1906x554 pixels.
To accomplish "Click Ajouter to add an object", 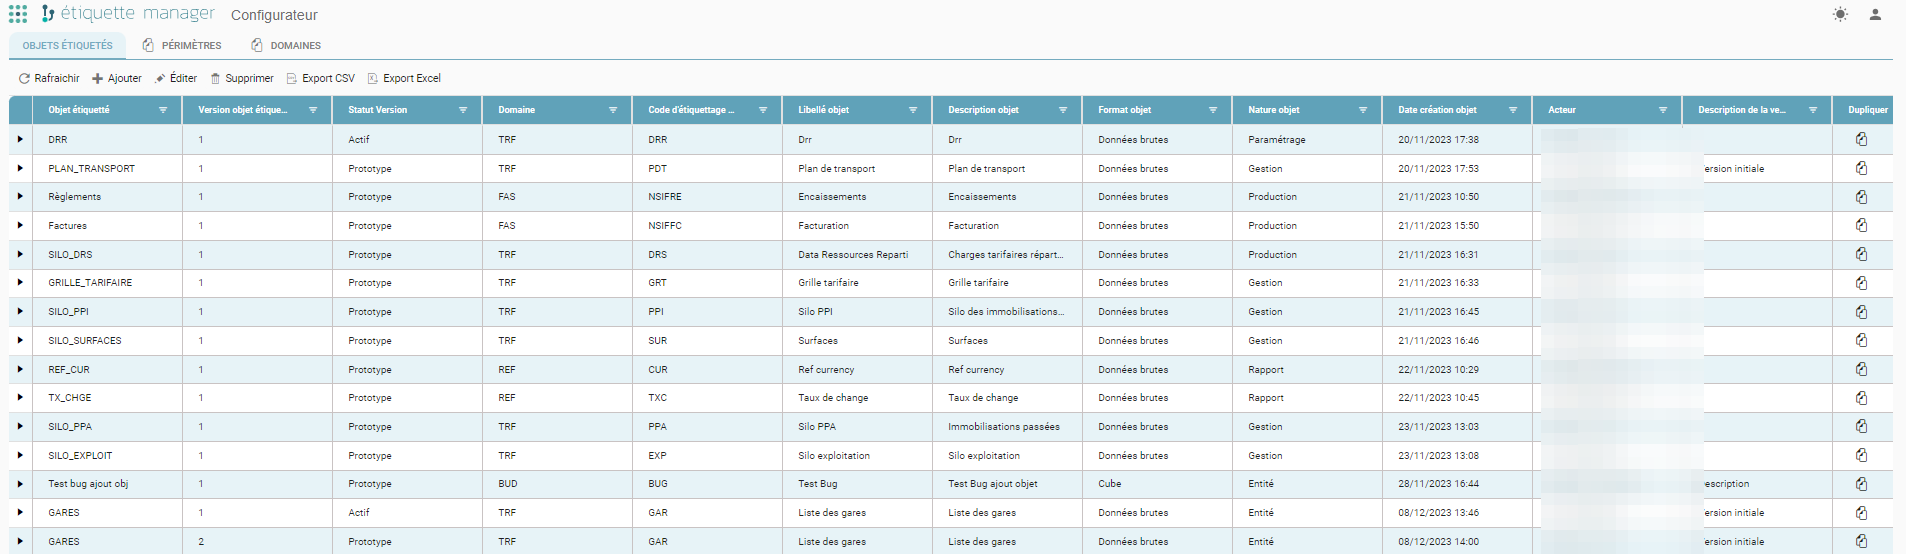I will click(x=117, y=78).
